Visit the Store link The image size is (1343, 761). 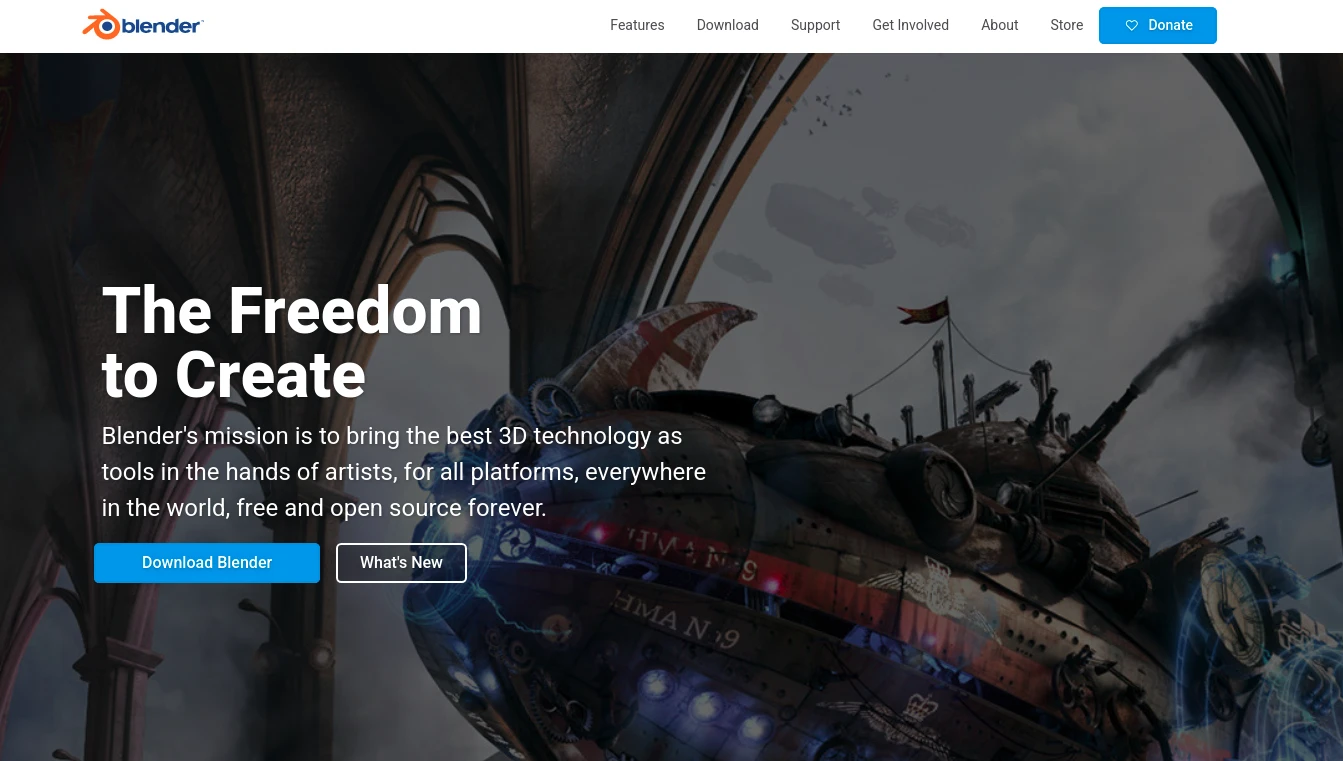pyautogui.click(x=1066, y=25)
